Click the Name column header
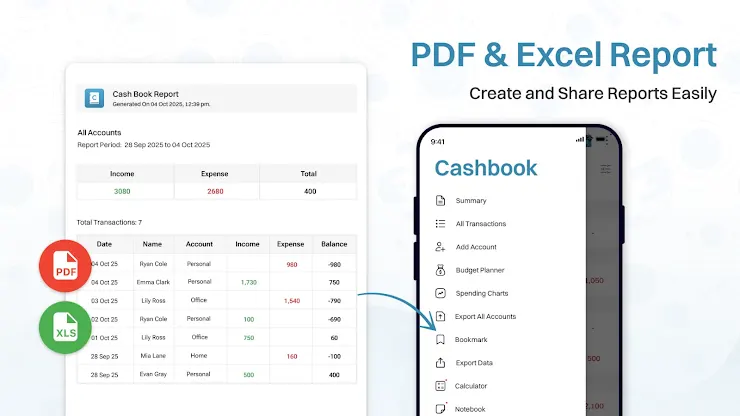 pos(152,244)
